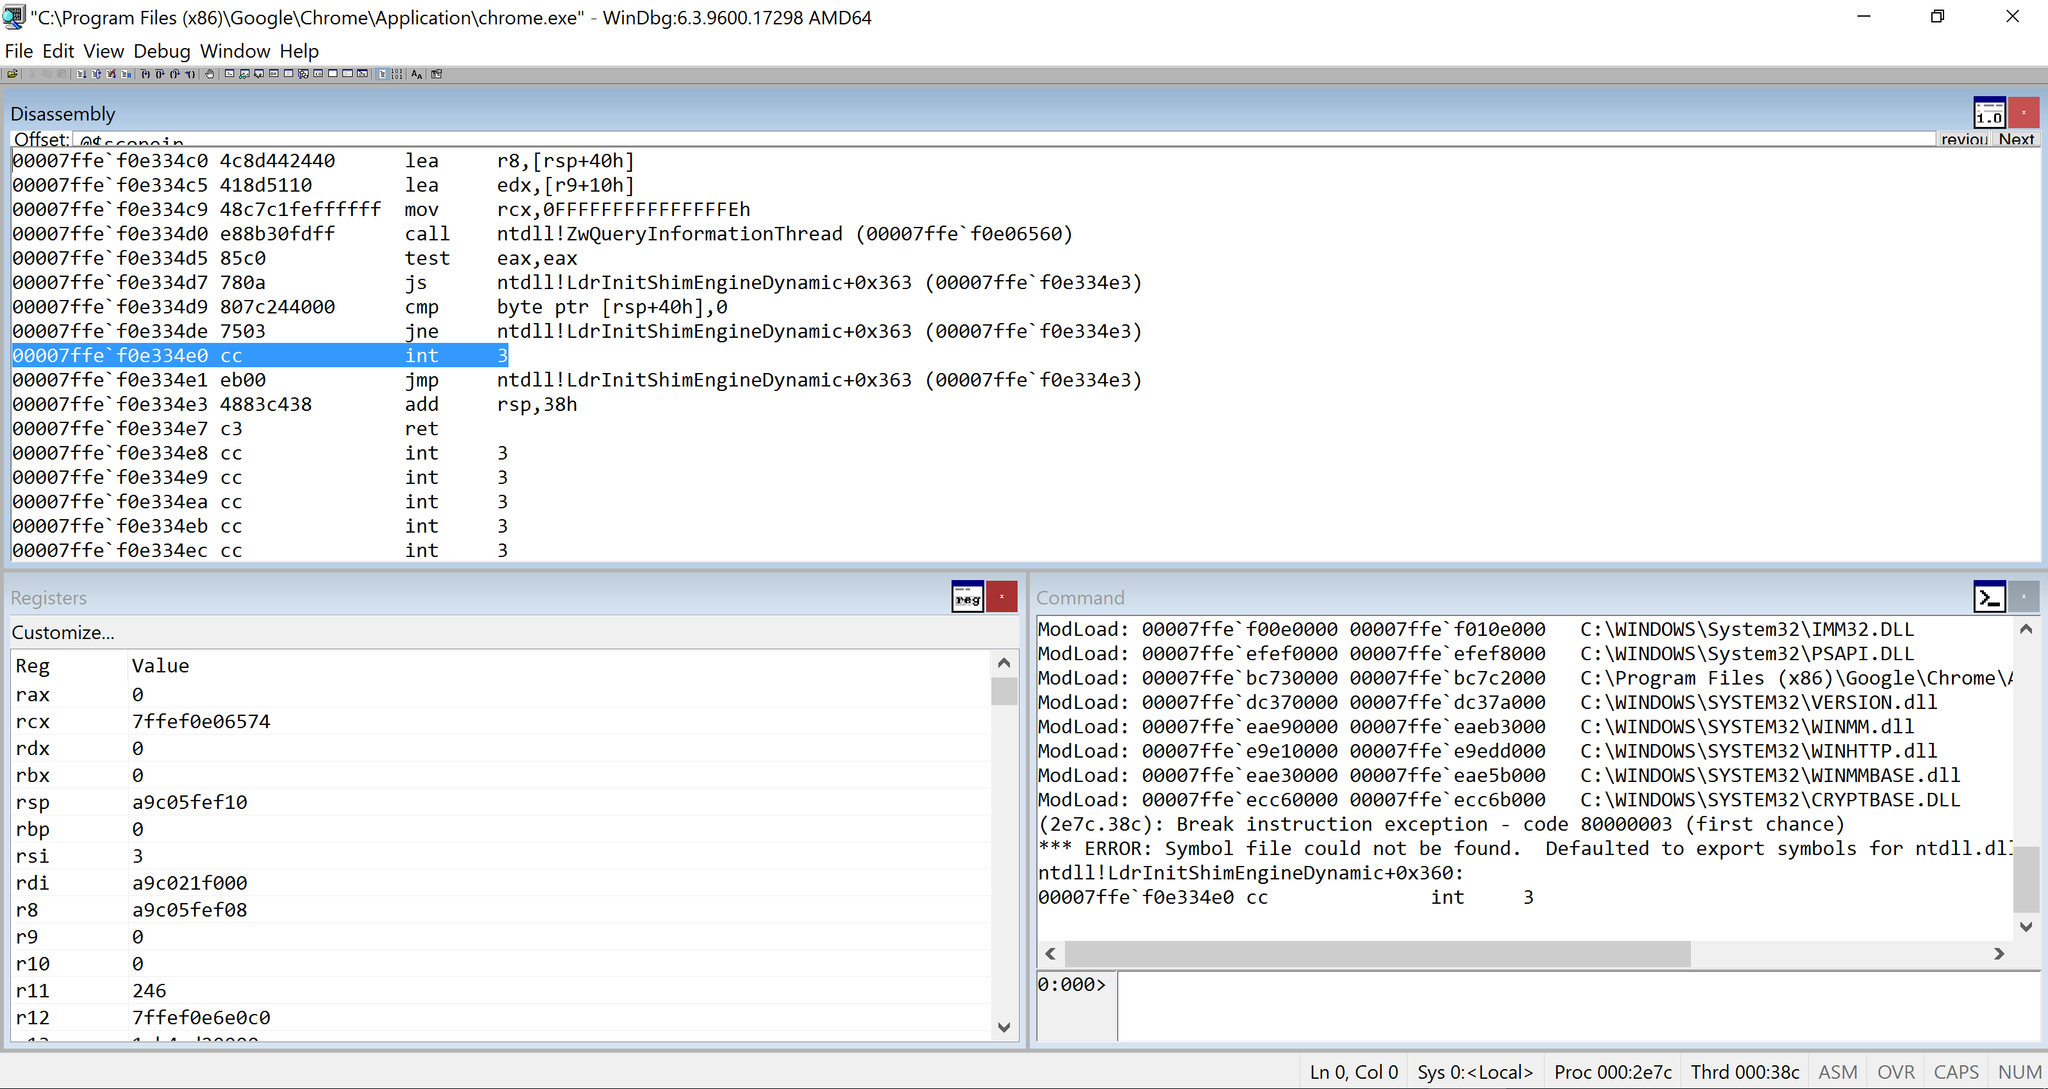Open the Debug menu

click(x=161, y=51)
